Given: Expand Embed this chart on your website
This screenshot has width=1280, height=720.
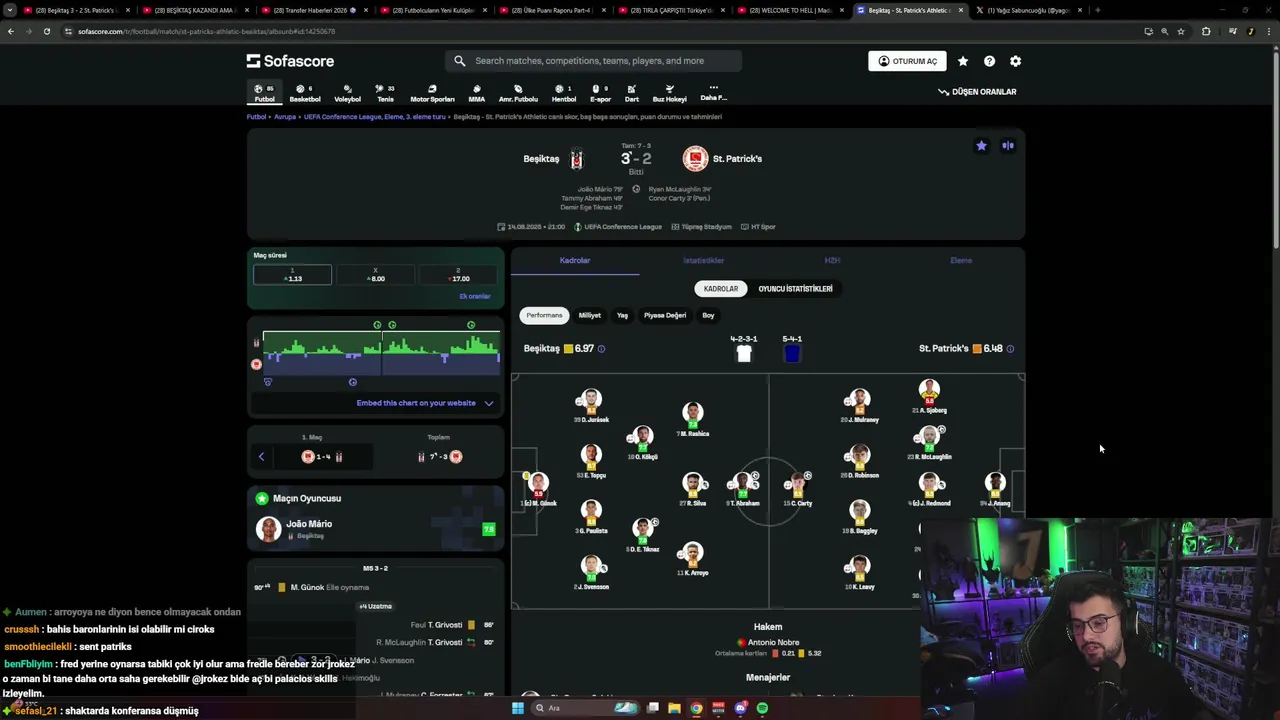Looking at the screenshot, I should pos(425,403).
